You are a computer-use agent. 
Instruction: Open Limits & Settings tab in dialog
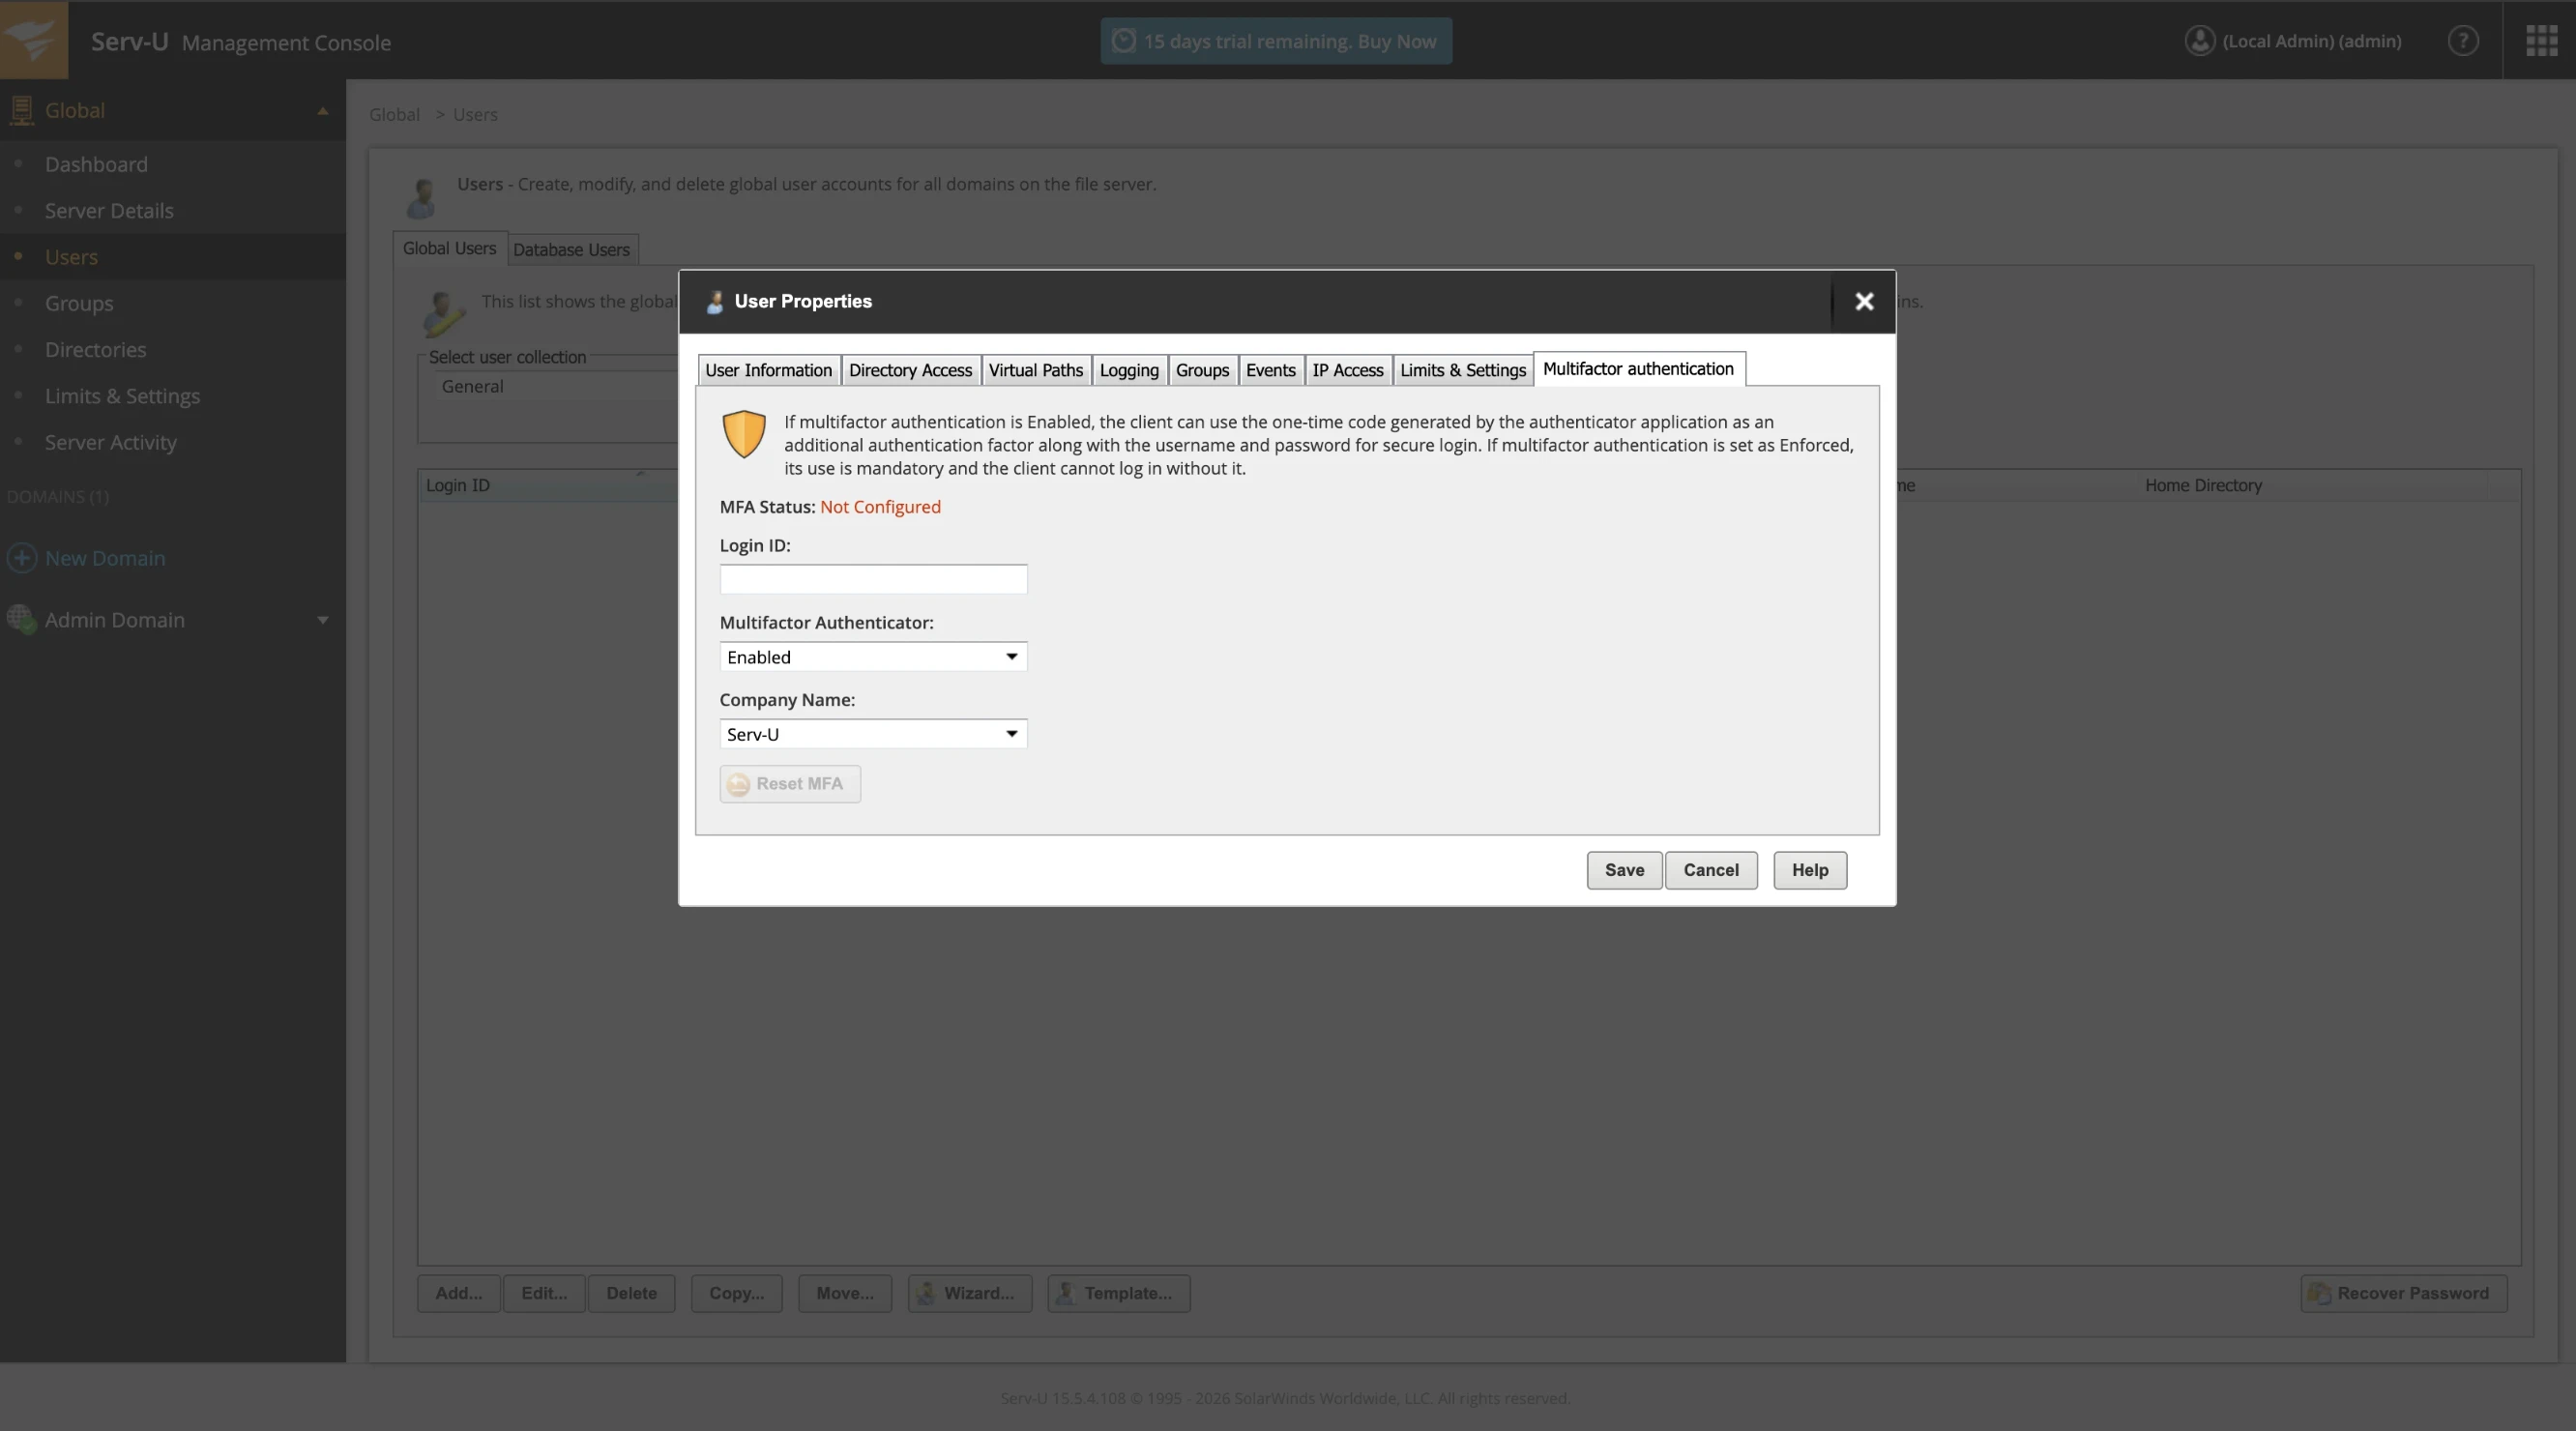[x=1462, y=370]
